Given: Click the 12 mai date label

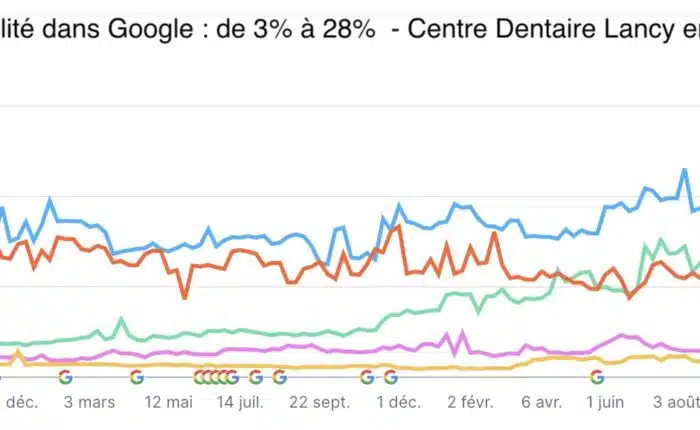Looking at the screenshot, I should [x=168, y=402].
